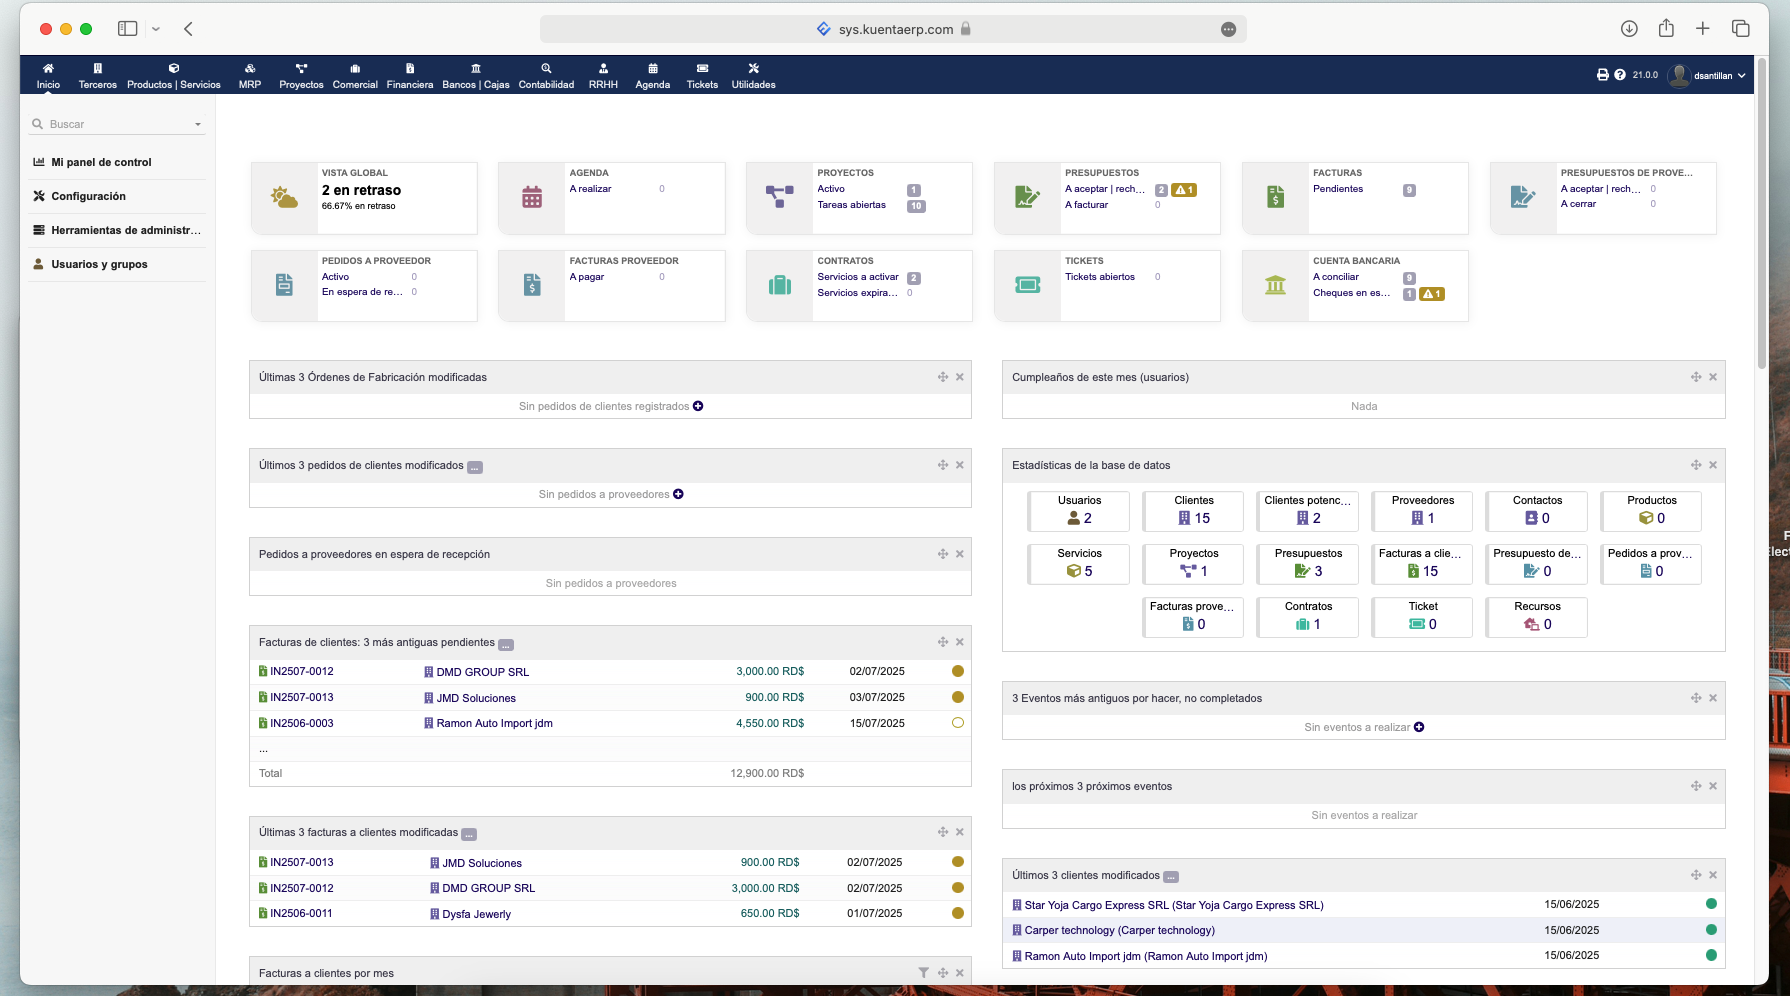Screen dimensions: 1790x996
Task: Open the RRHH menu
Action: (603, 76)
